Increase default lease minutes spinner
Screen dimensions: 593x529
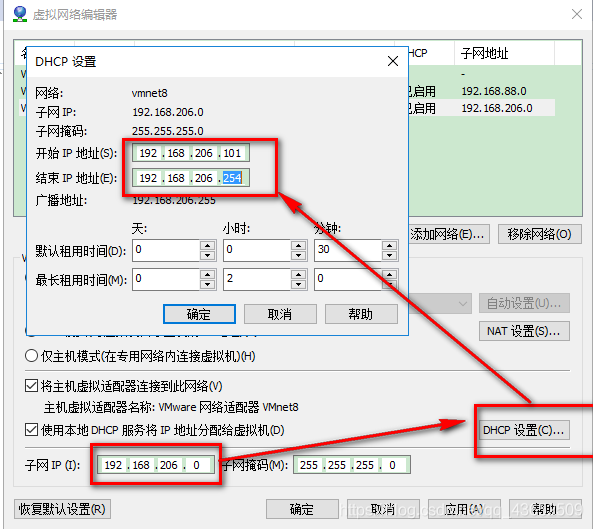point(389,245)
